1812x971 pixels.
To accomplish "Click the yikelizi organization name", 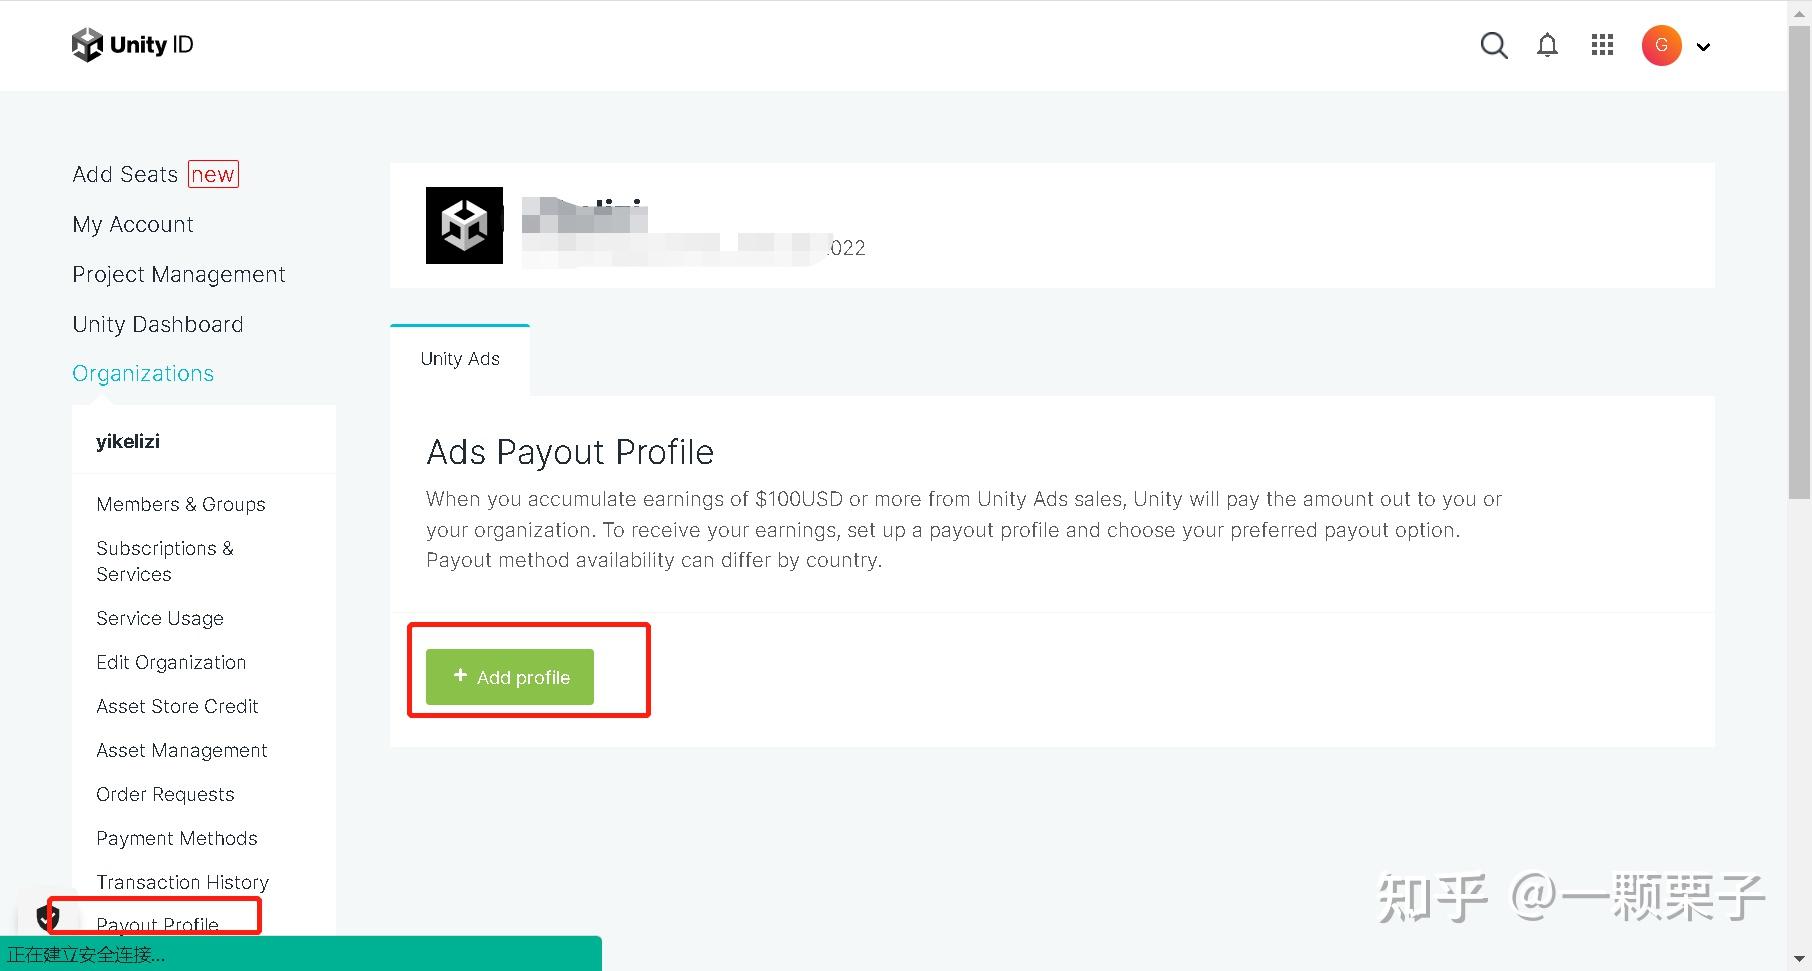I will (128, 441).
